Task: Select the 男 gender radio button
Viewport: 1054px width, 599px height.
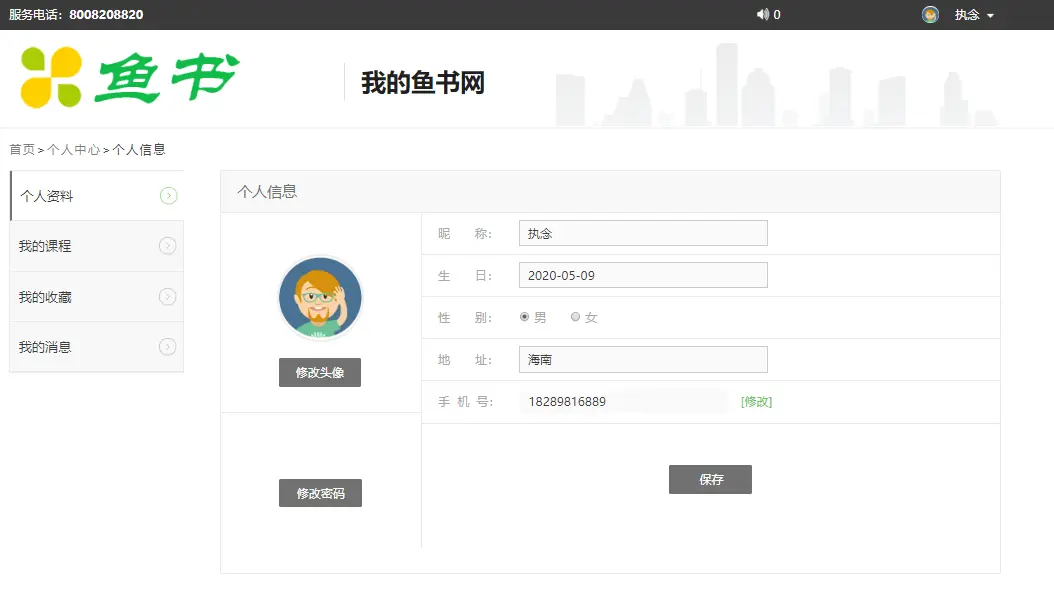Action: (524, 317)
